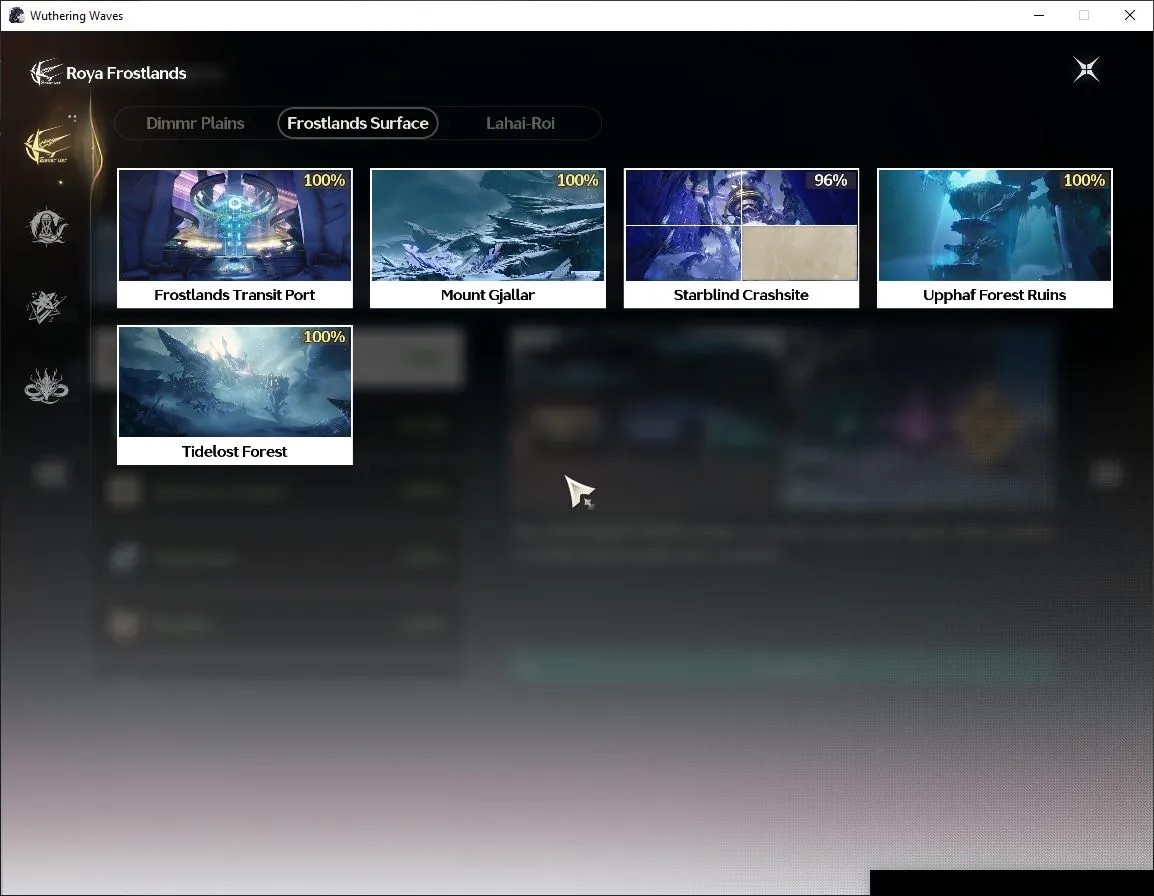Open the Tidelost Forest area card
The width and height of the screenshot is (1154, 896).
click(235, 395)
